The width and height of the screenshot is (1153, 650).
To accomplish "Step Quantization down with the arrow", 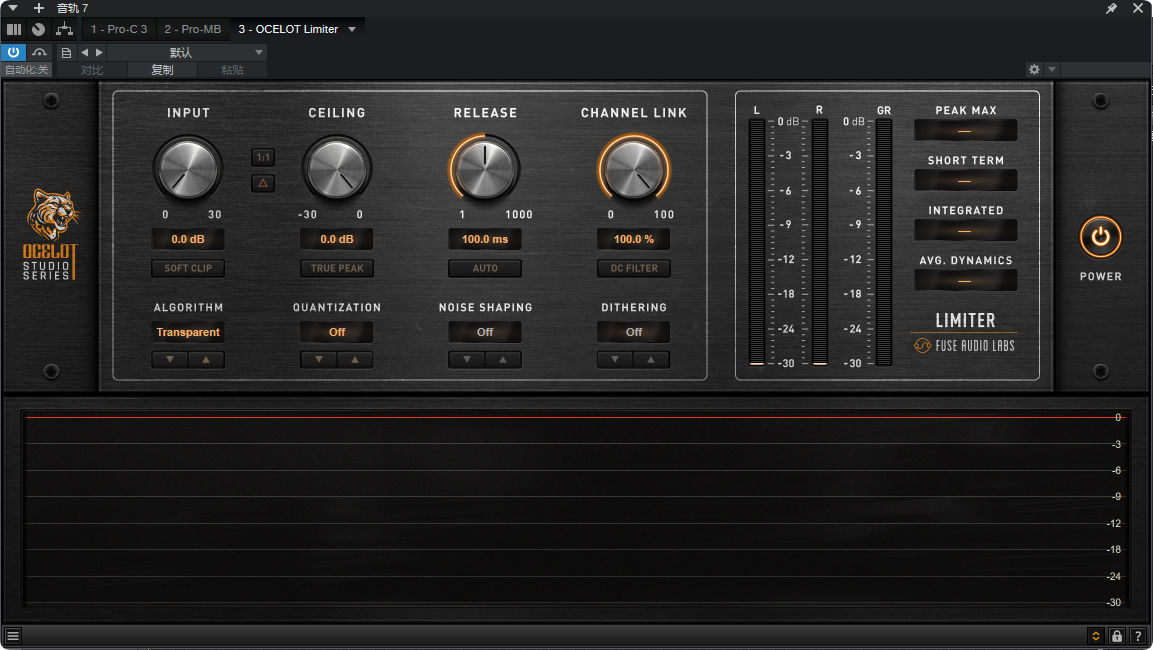I will coord(318,360).
